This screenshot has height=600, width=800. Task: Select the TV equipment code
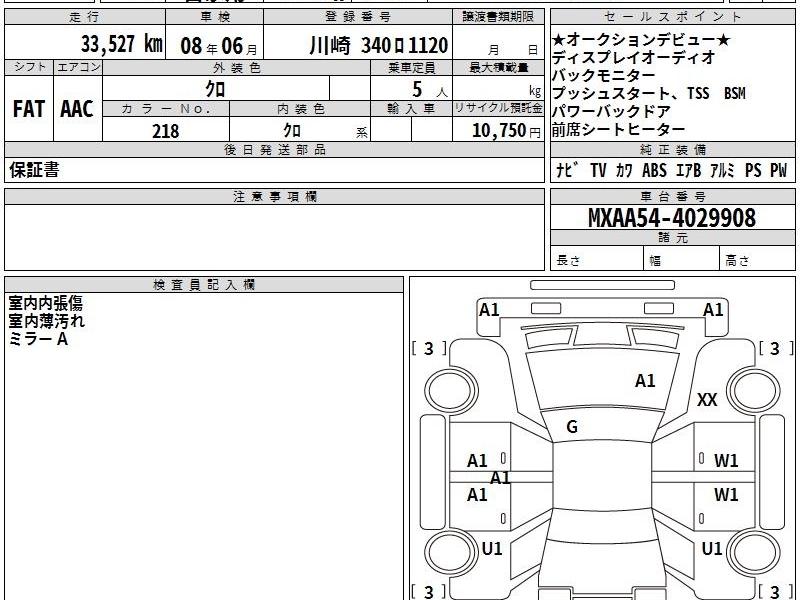[x=598, y=170]
